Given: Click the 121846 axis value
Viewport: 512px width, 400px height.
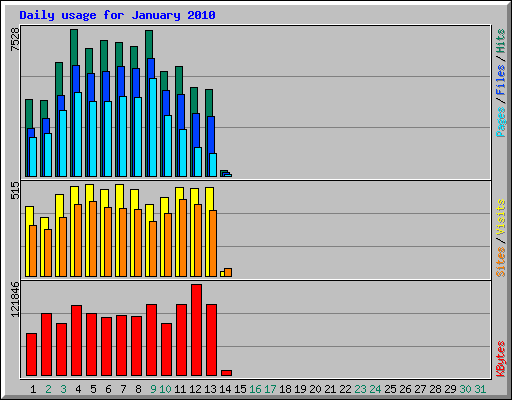Looking at the screenshot, I should click(15, 299).
